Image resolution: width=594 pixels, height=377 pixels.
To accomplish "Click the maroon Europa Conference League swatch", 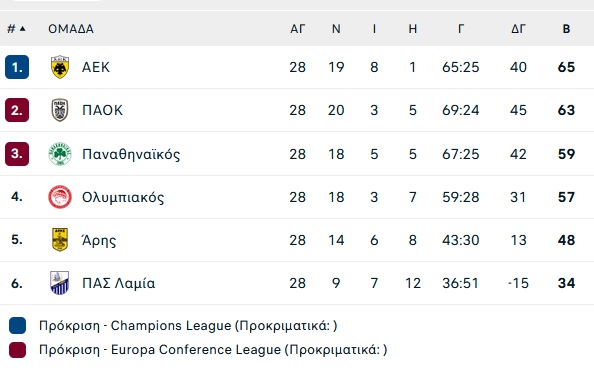I will click(x=17, y=350).
